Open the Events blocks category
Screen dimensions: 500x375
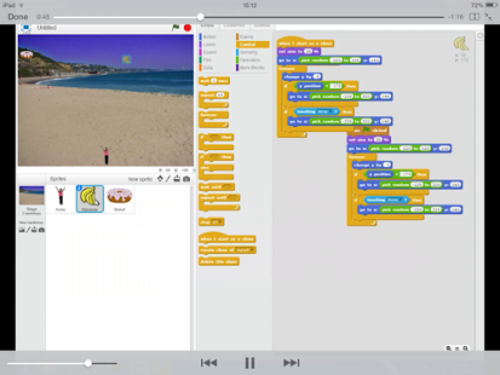246,37
